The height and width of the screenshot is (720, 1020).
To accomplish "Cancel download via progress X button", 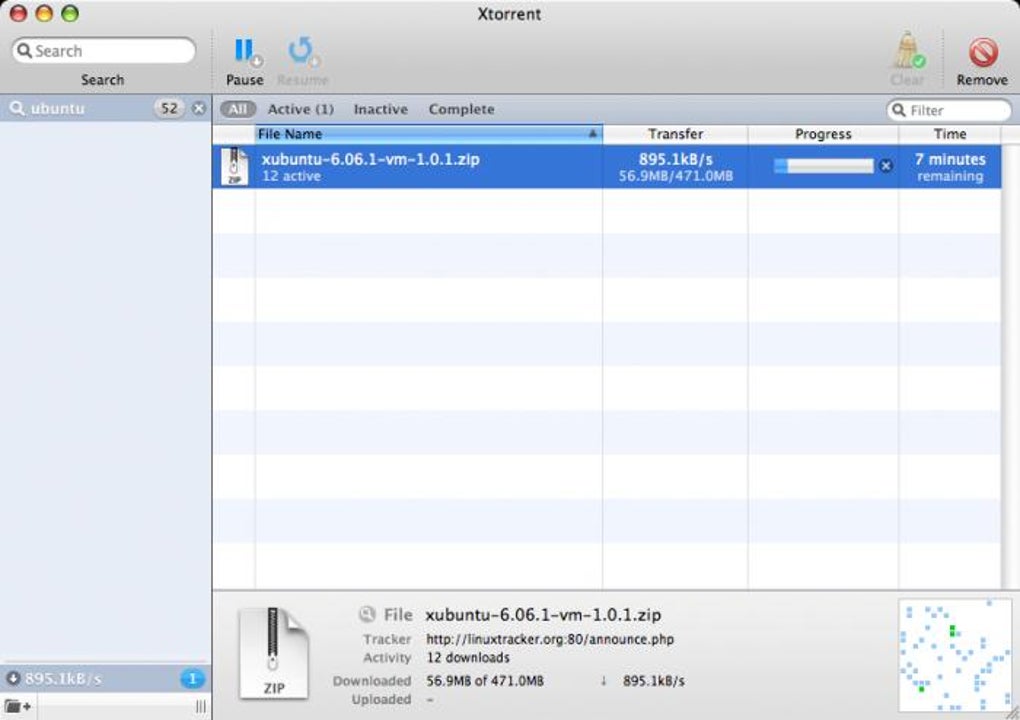I will [885, 166].
